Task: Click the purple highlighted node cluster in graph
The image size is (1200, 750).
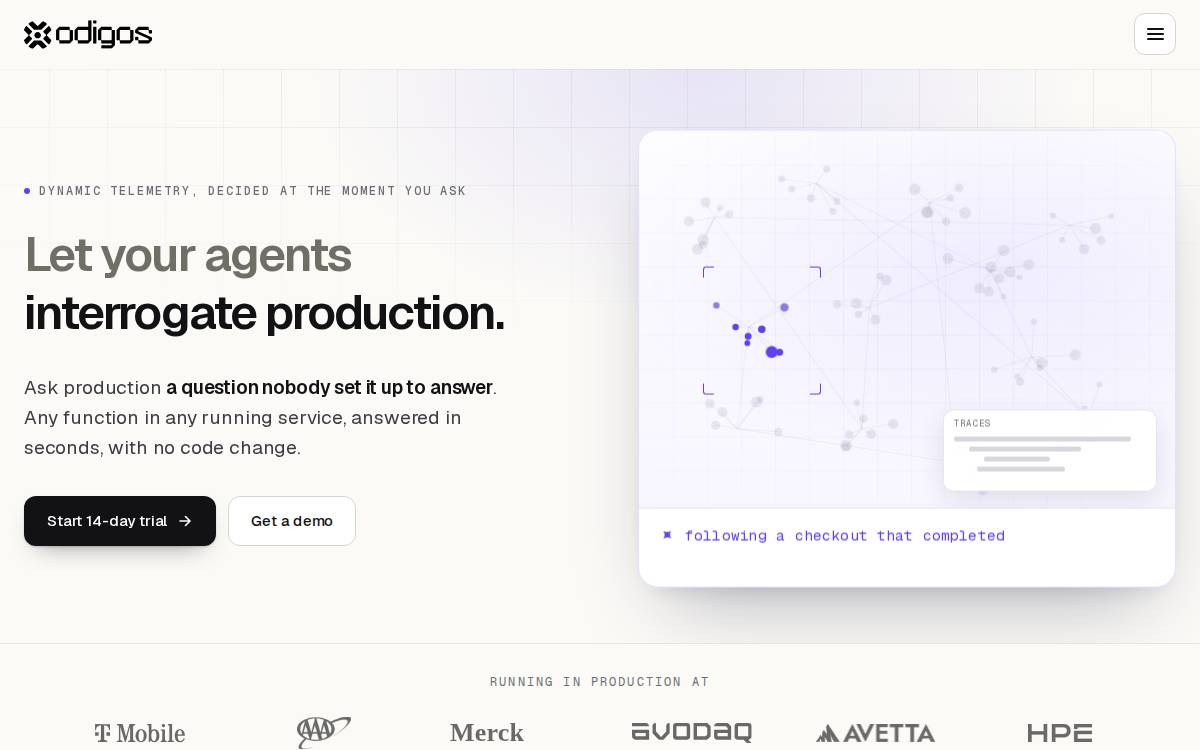Action: pyautogui.click(x=761, y=331)
